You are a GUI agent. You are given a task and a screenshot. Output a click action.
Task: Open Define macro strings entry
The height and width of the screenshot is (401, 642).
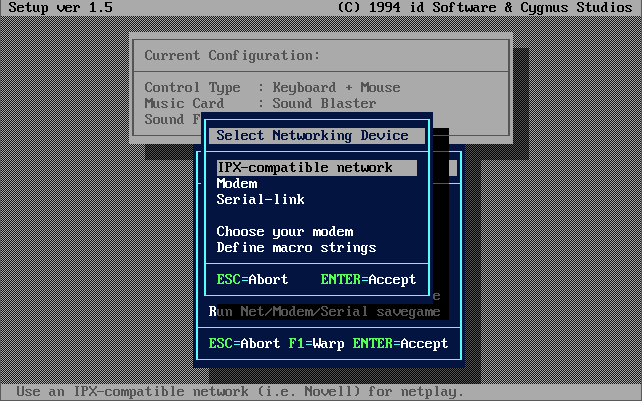pyautogui.click(x=296, y=248)
